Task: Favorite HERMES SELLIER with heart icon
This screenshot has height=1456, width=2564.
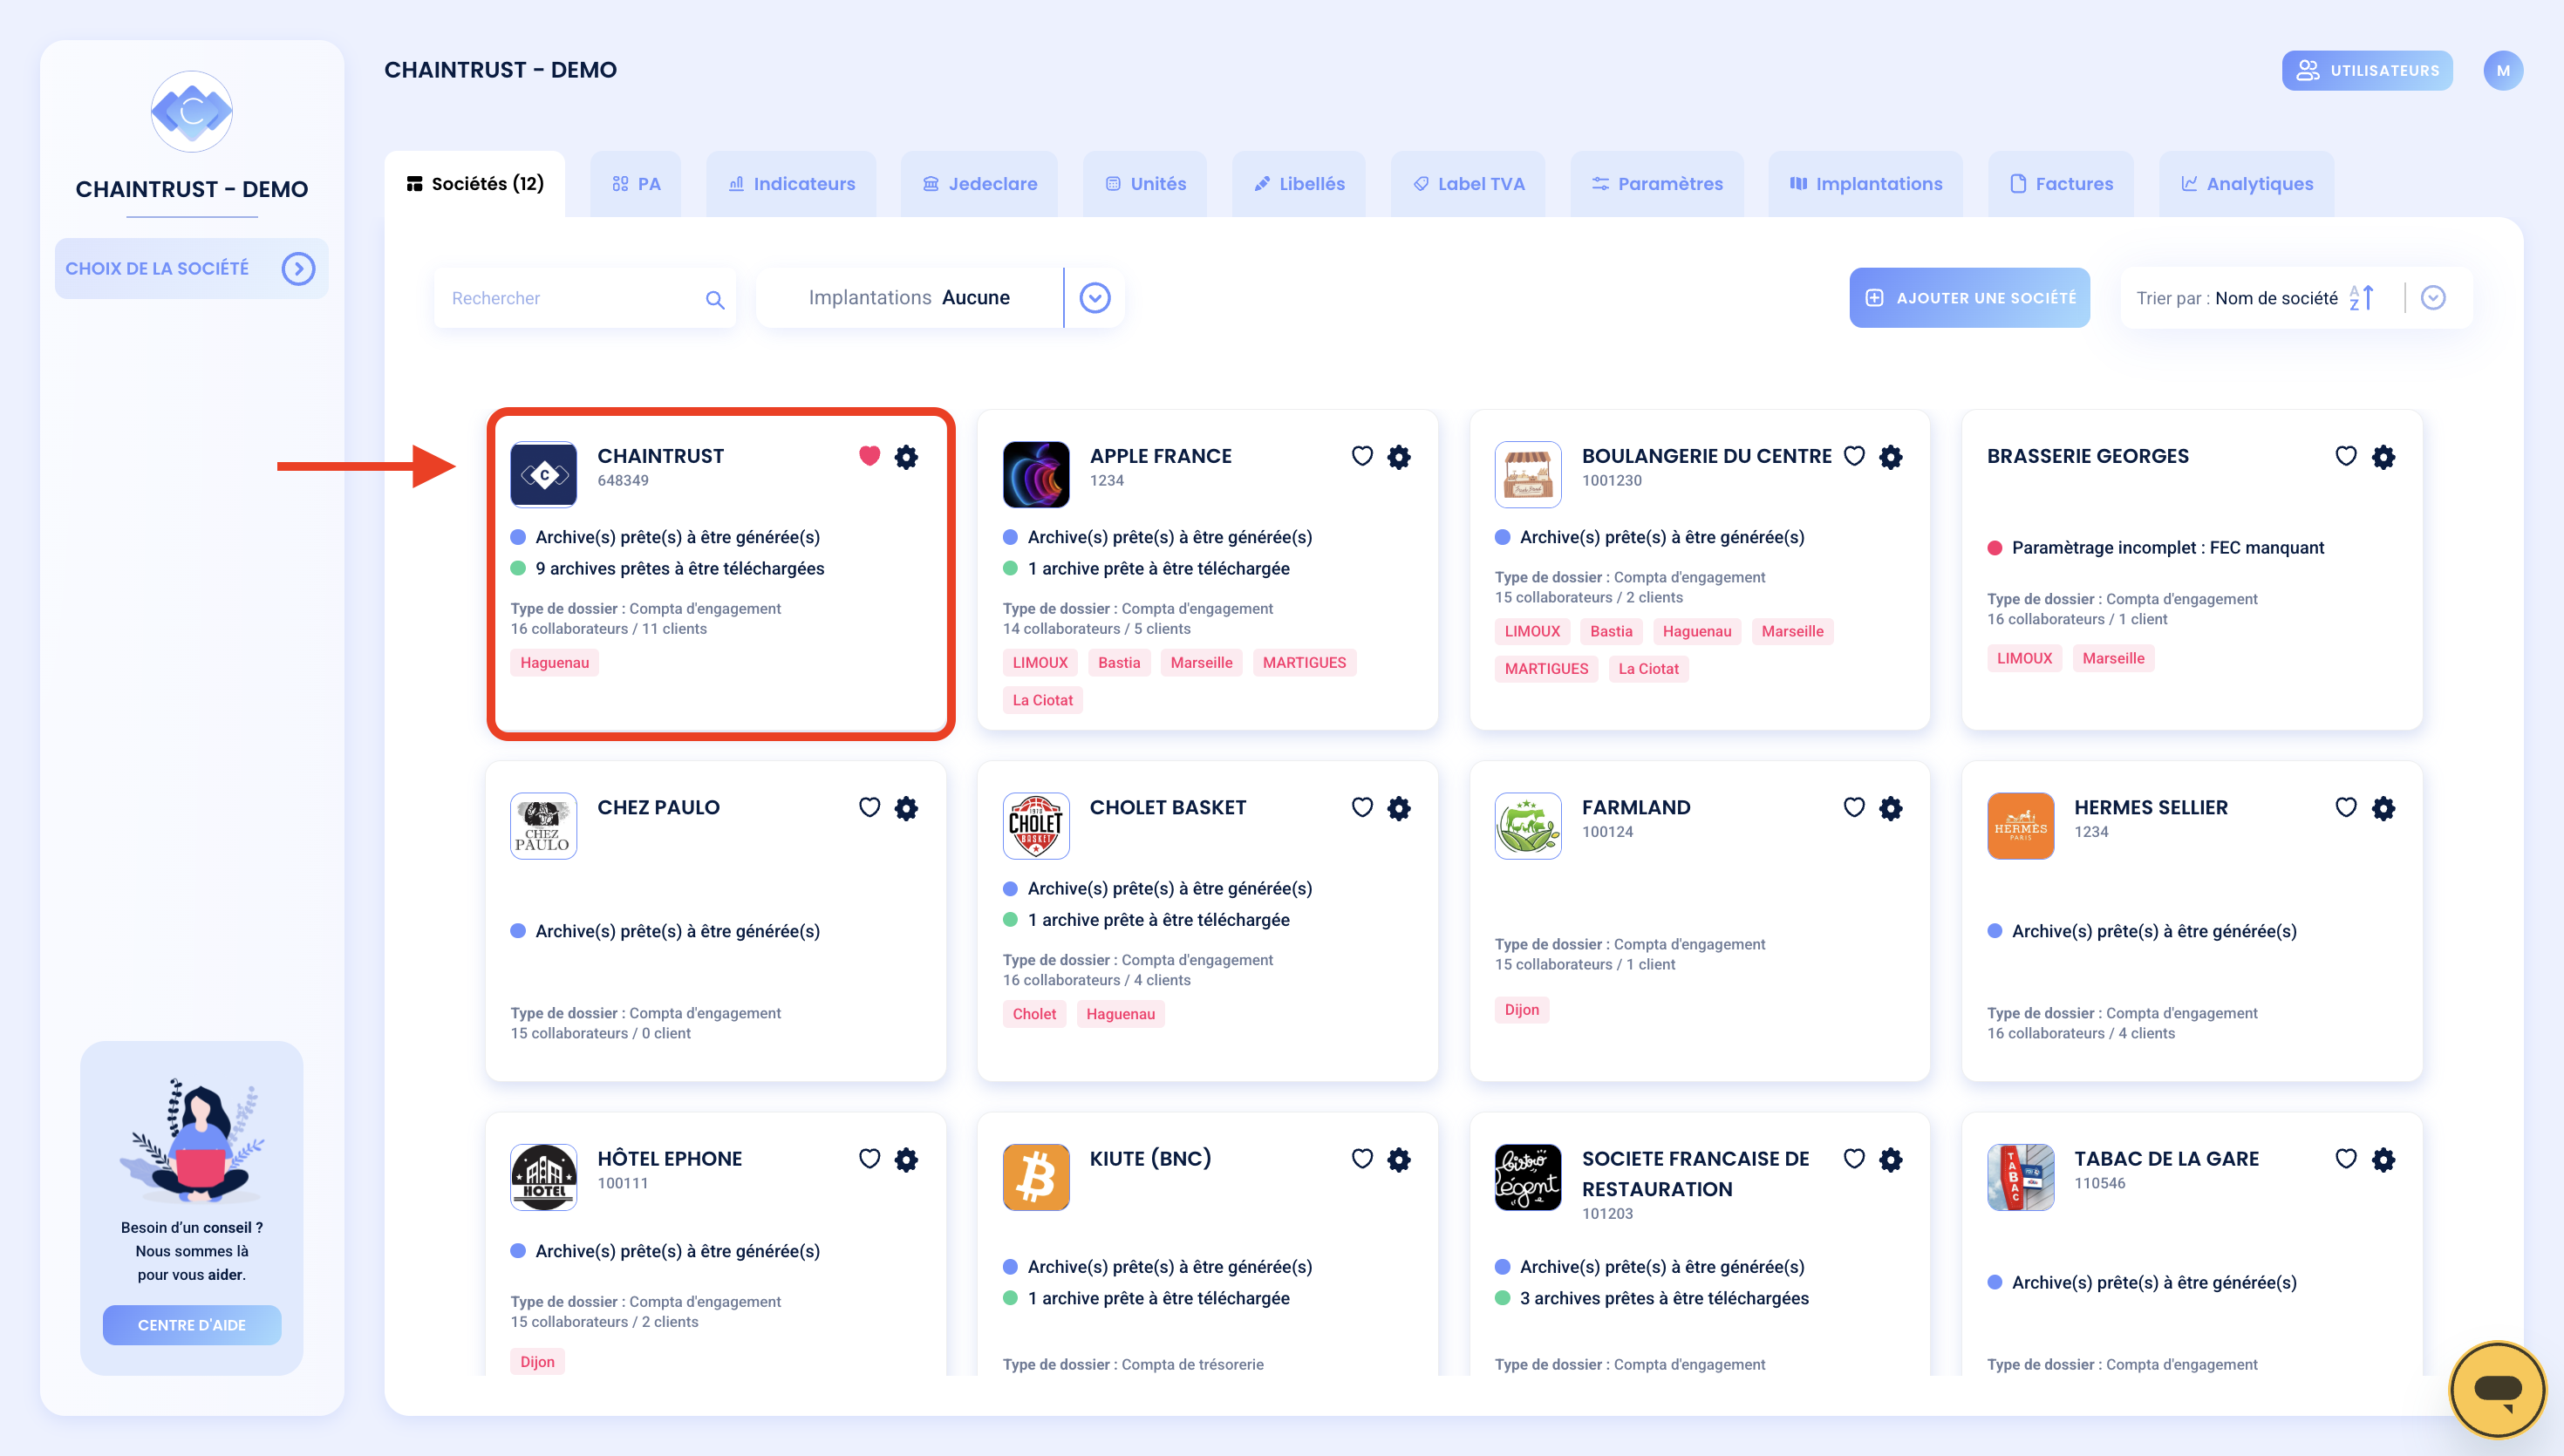Action: pos(2346,807)
